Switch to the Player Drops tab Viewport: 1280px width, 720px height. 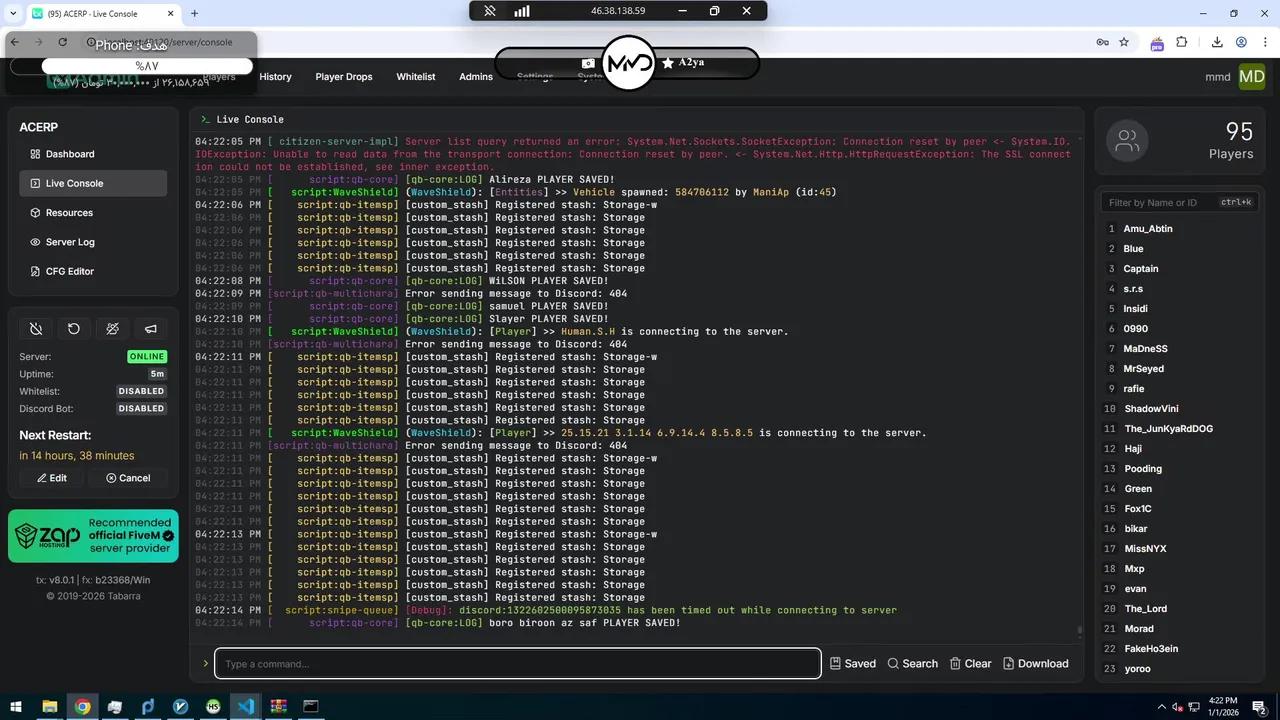343,77
